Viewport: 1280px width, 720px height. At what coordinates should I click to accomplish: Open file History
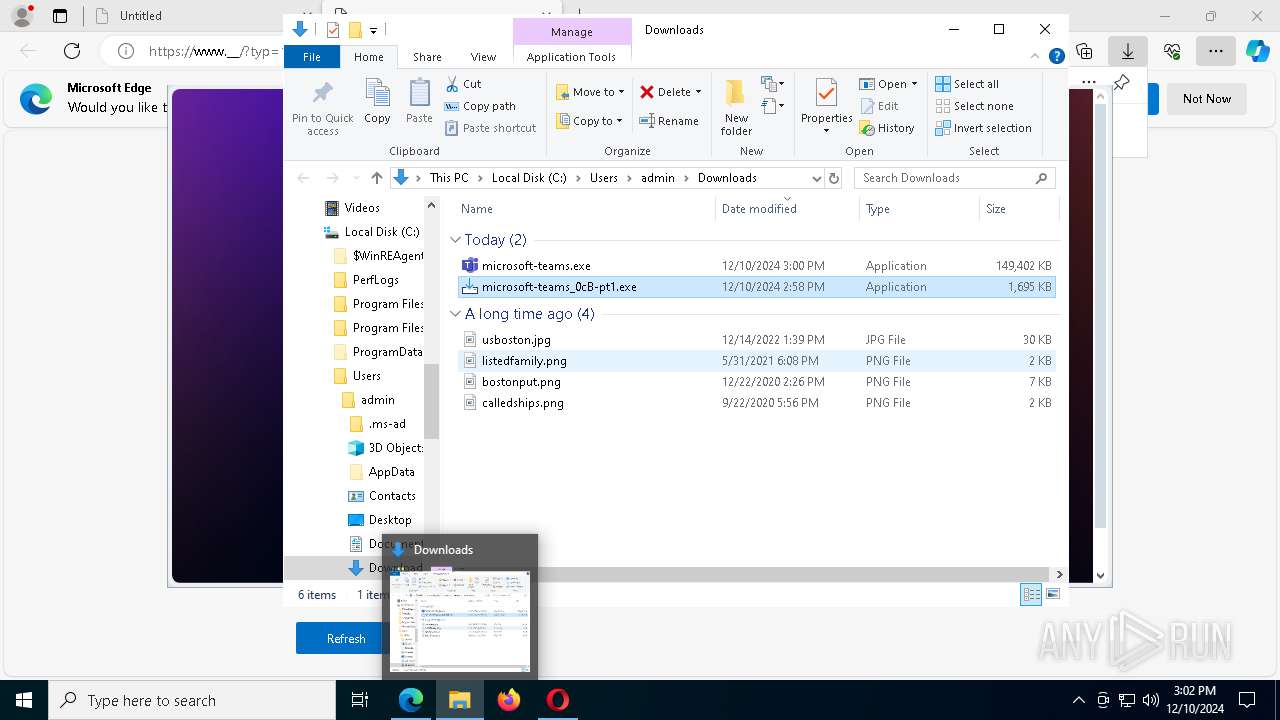pyautogui.click(x=887, y=128)
